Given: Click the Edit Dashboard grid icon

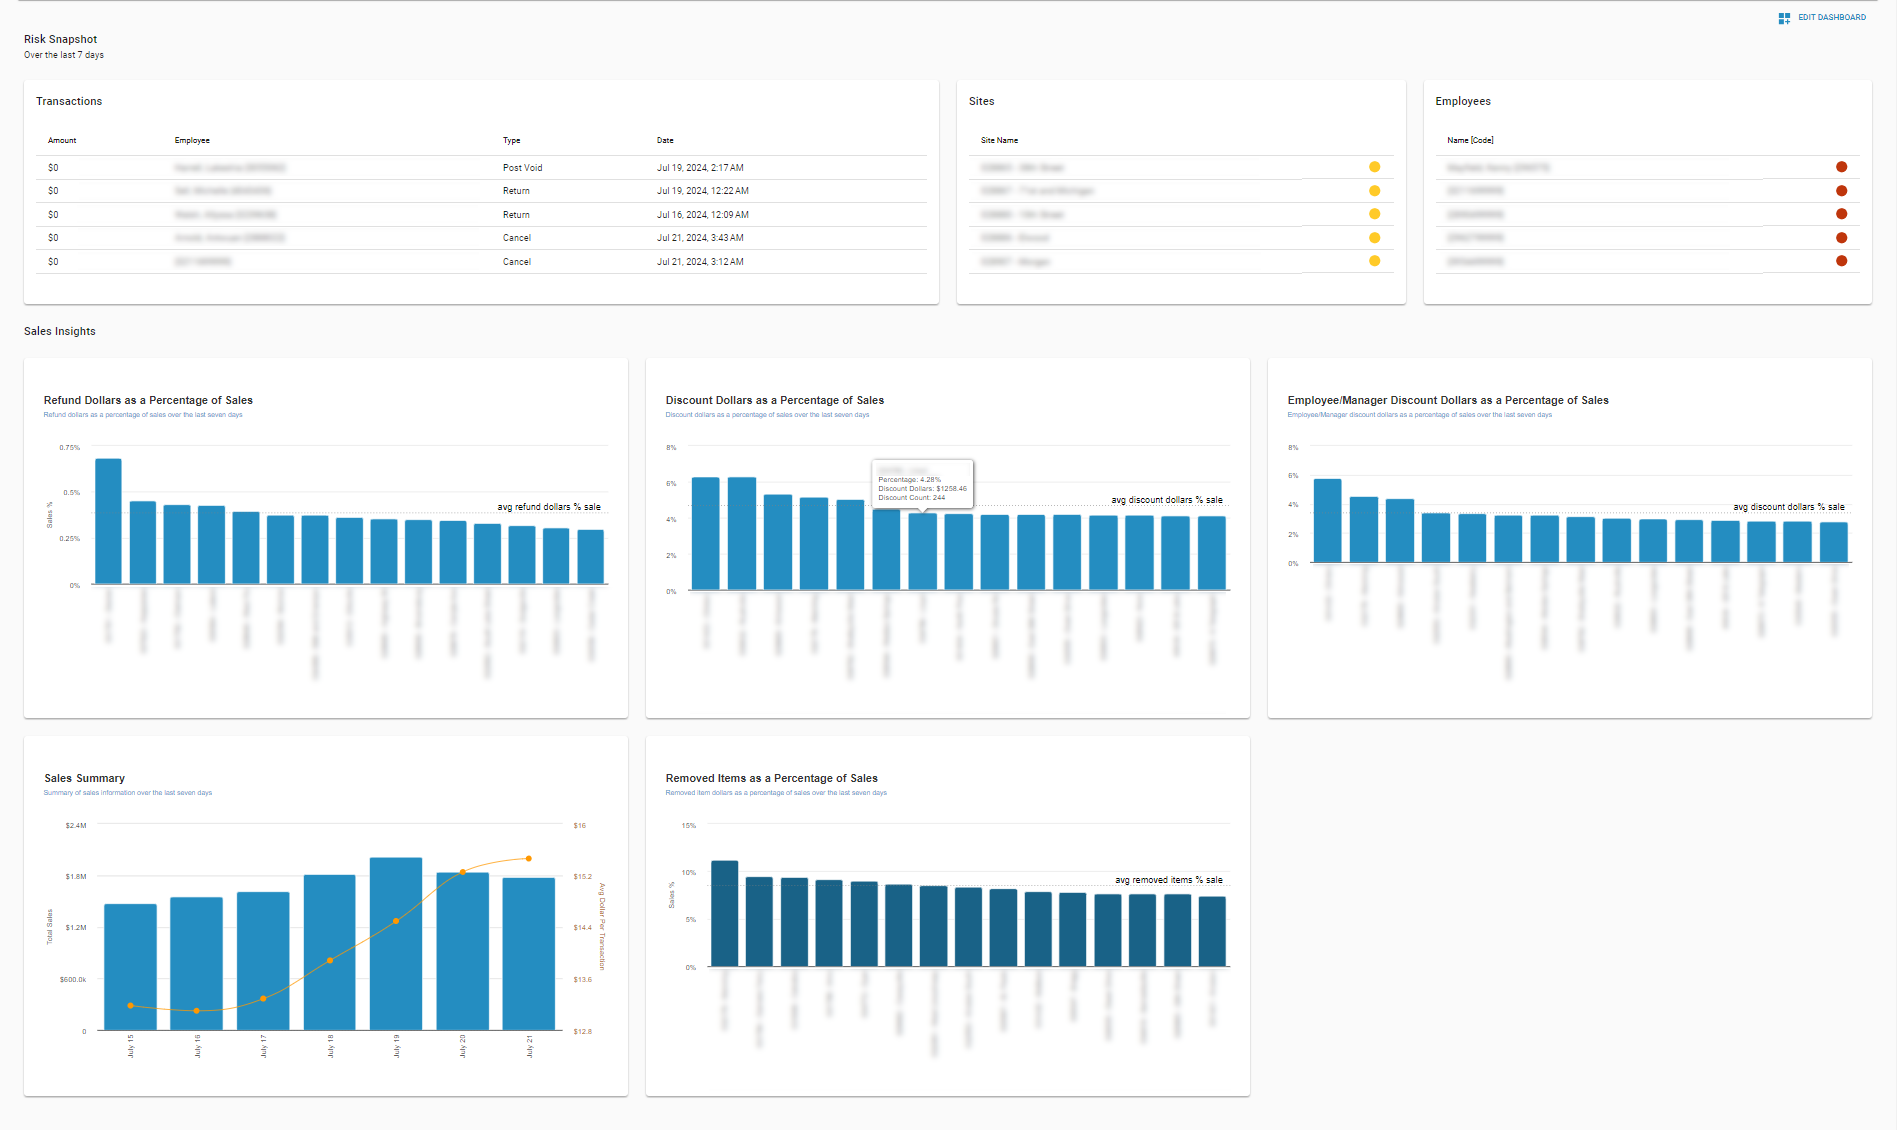Looking at the screenshot, I should point(1783,17).
